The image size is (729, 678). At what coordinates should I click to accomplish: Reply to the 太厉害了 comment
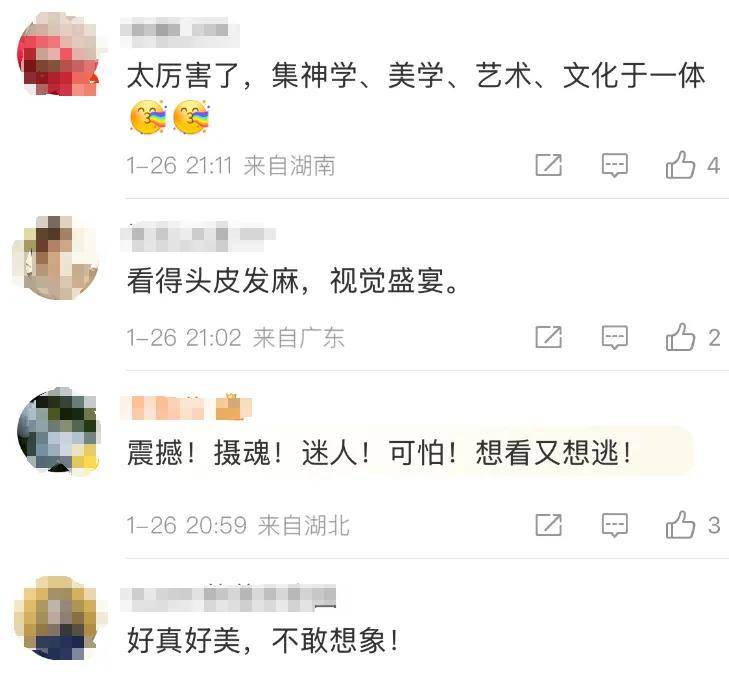615,165
